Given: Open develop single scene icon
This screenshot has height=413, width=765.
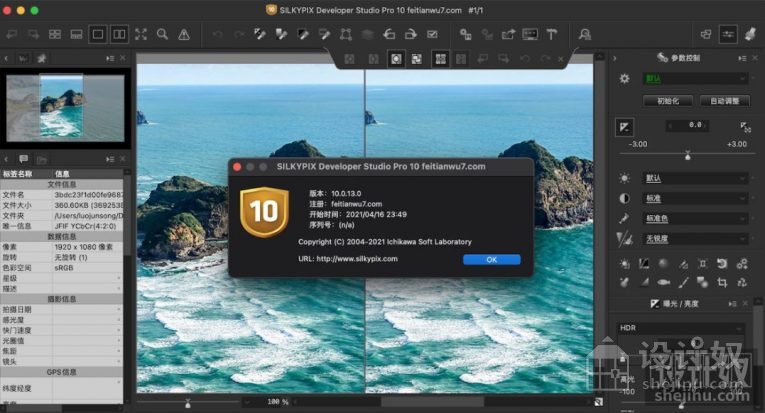Looking at the screenshot, I should coord(465,34).
